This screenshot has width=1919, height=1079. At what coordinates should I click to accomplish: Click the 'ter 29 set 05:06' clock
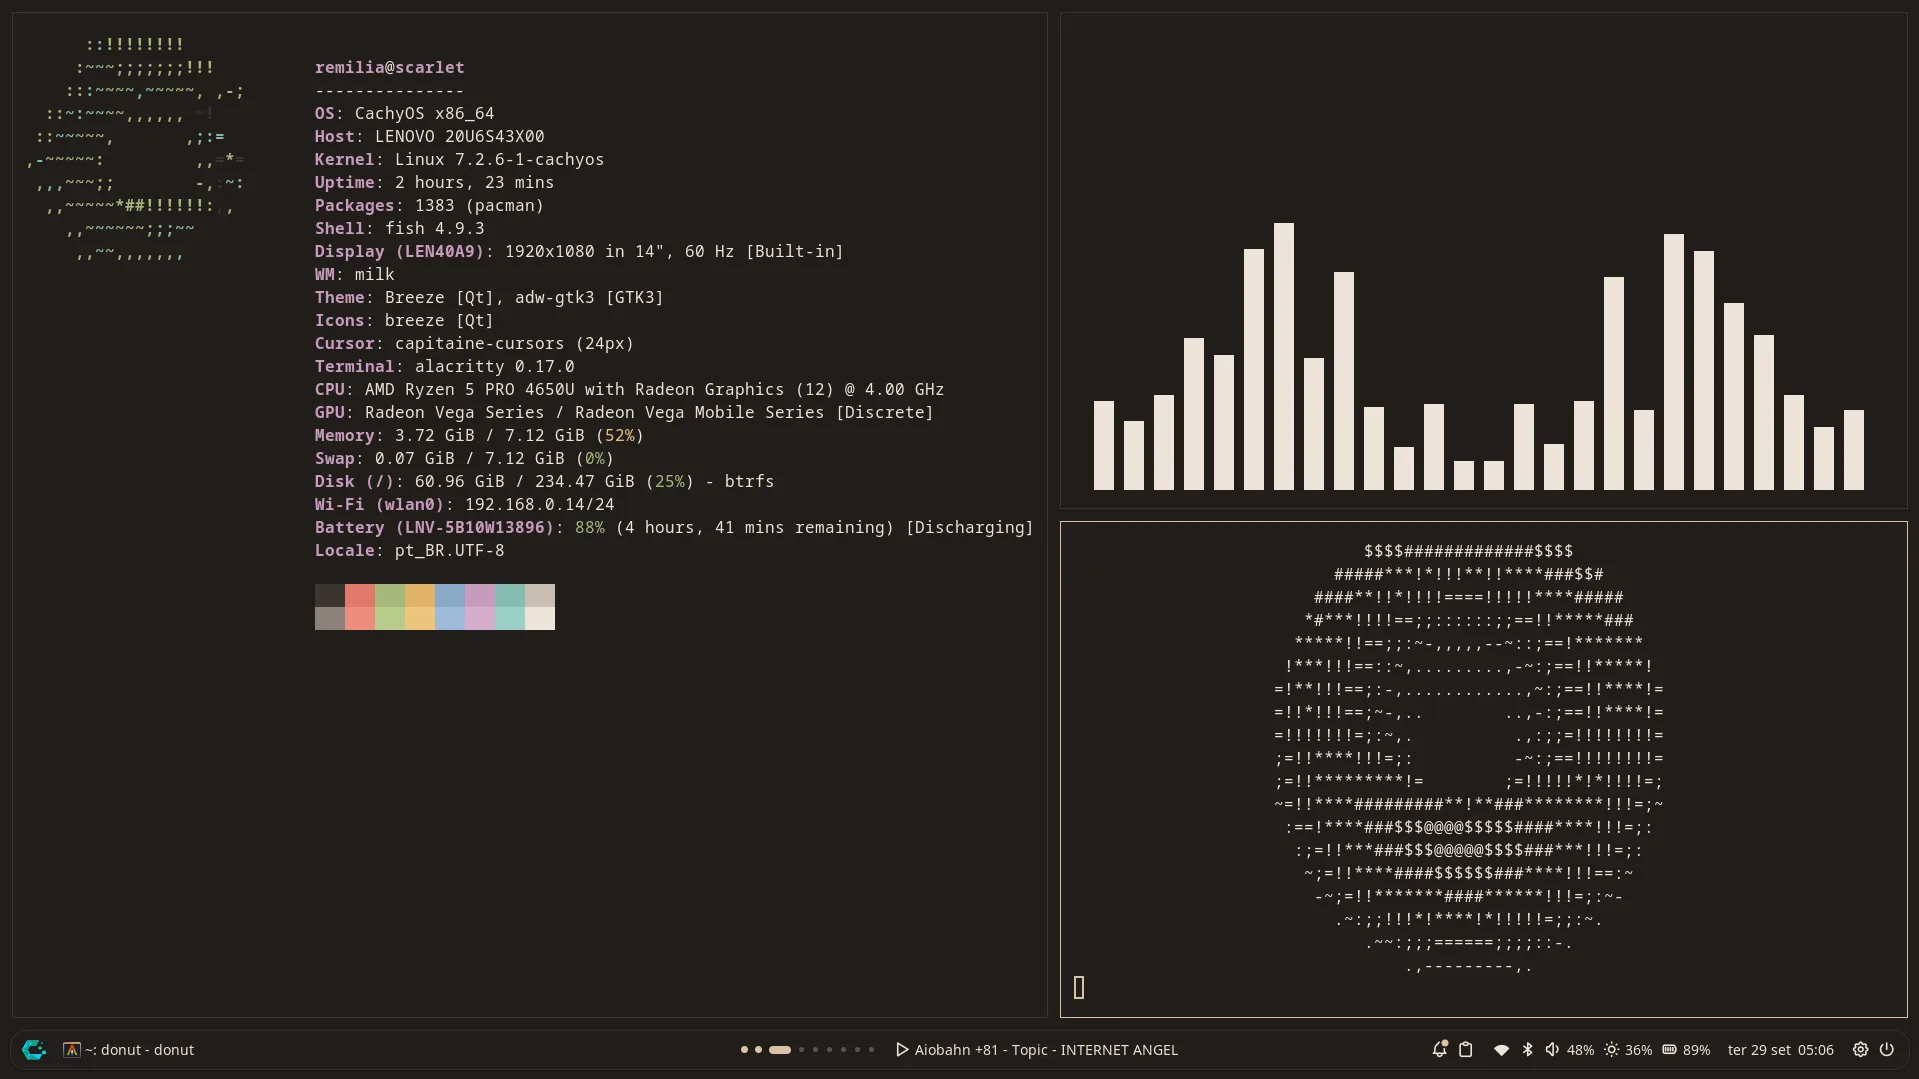[1780, 1050]
